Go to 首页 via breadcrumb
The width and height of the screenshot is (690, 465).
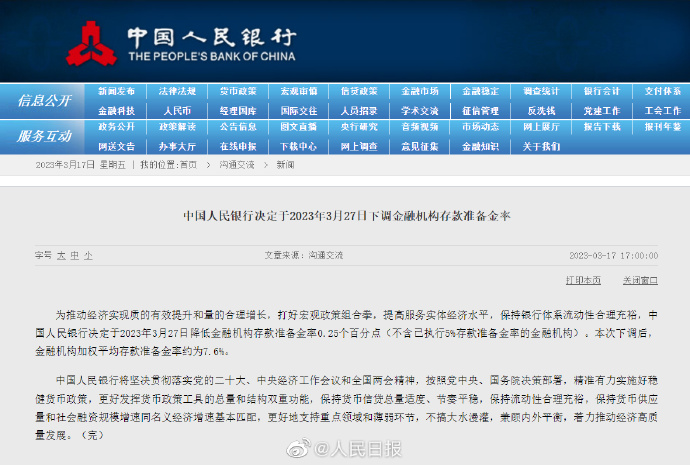(188, 165)
